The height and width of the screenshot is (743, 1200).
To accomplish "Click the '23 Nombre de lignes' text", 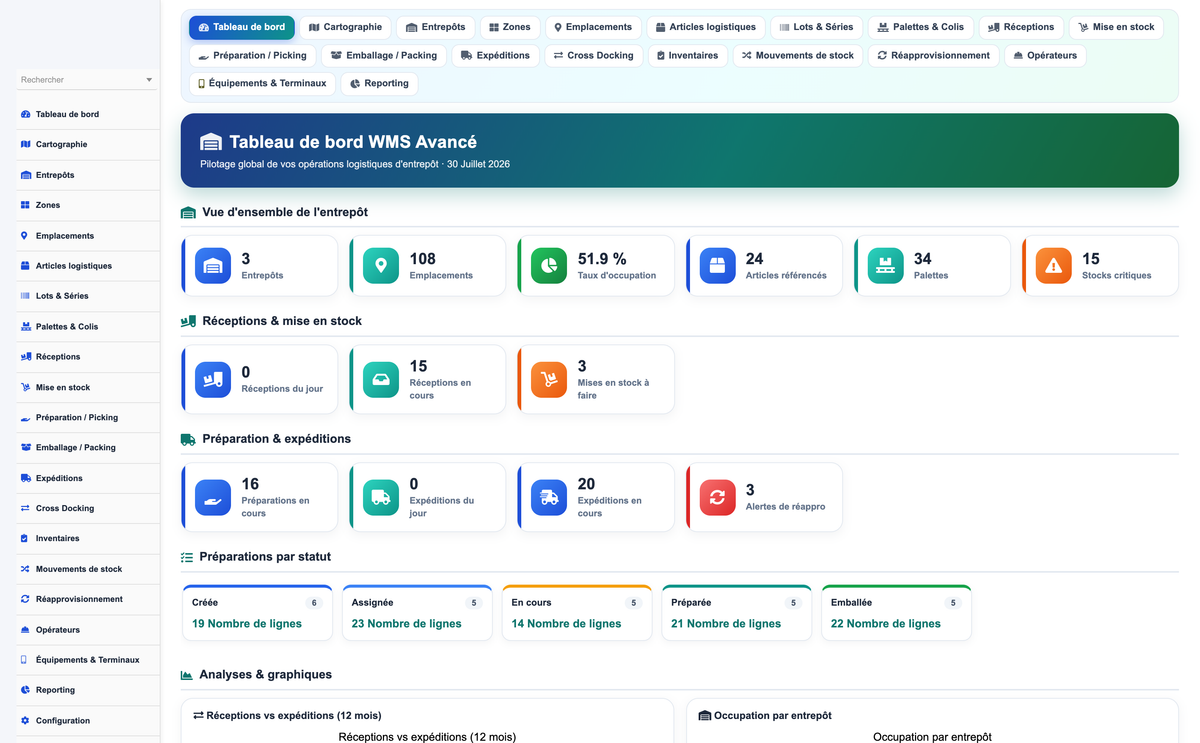I will pyautogui.click(x=406, y=623).
